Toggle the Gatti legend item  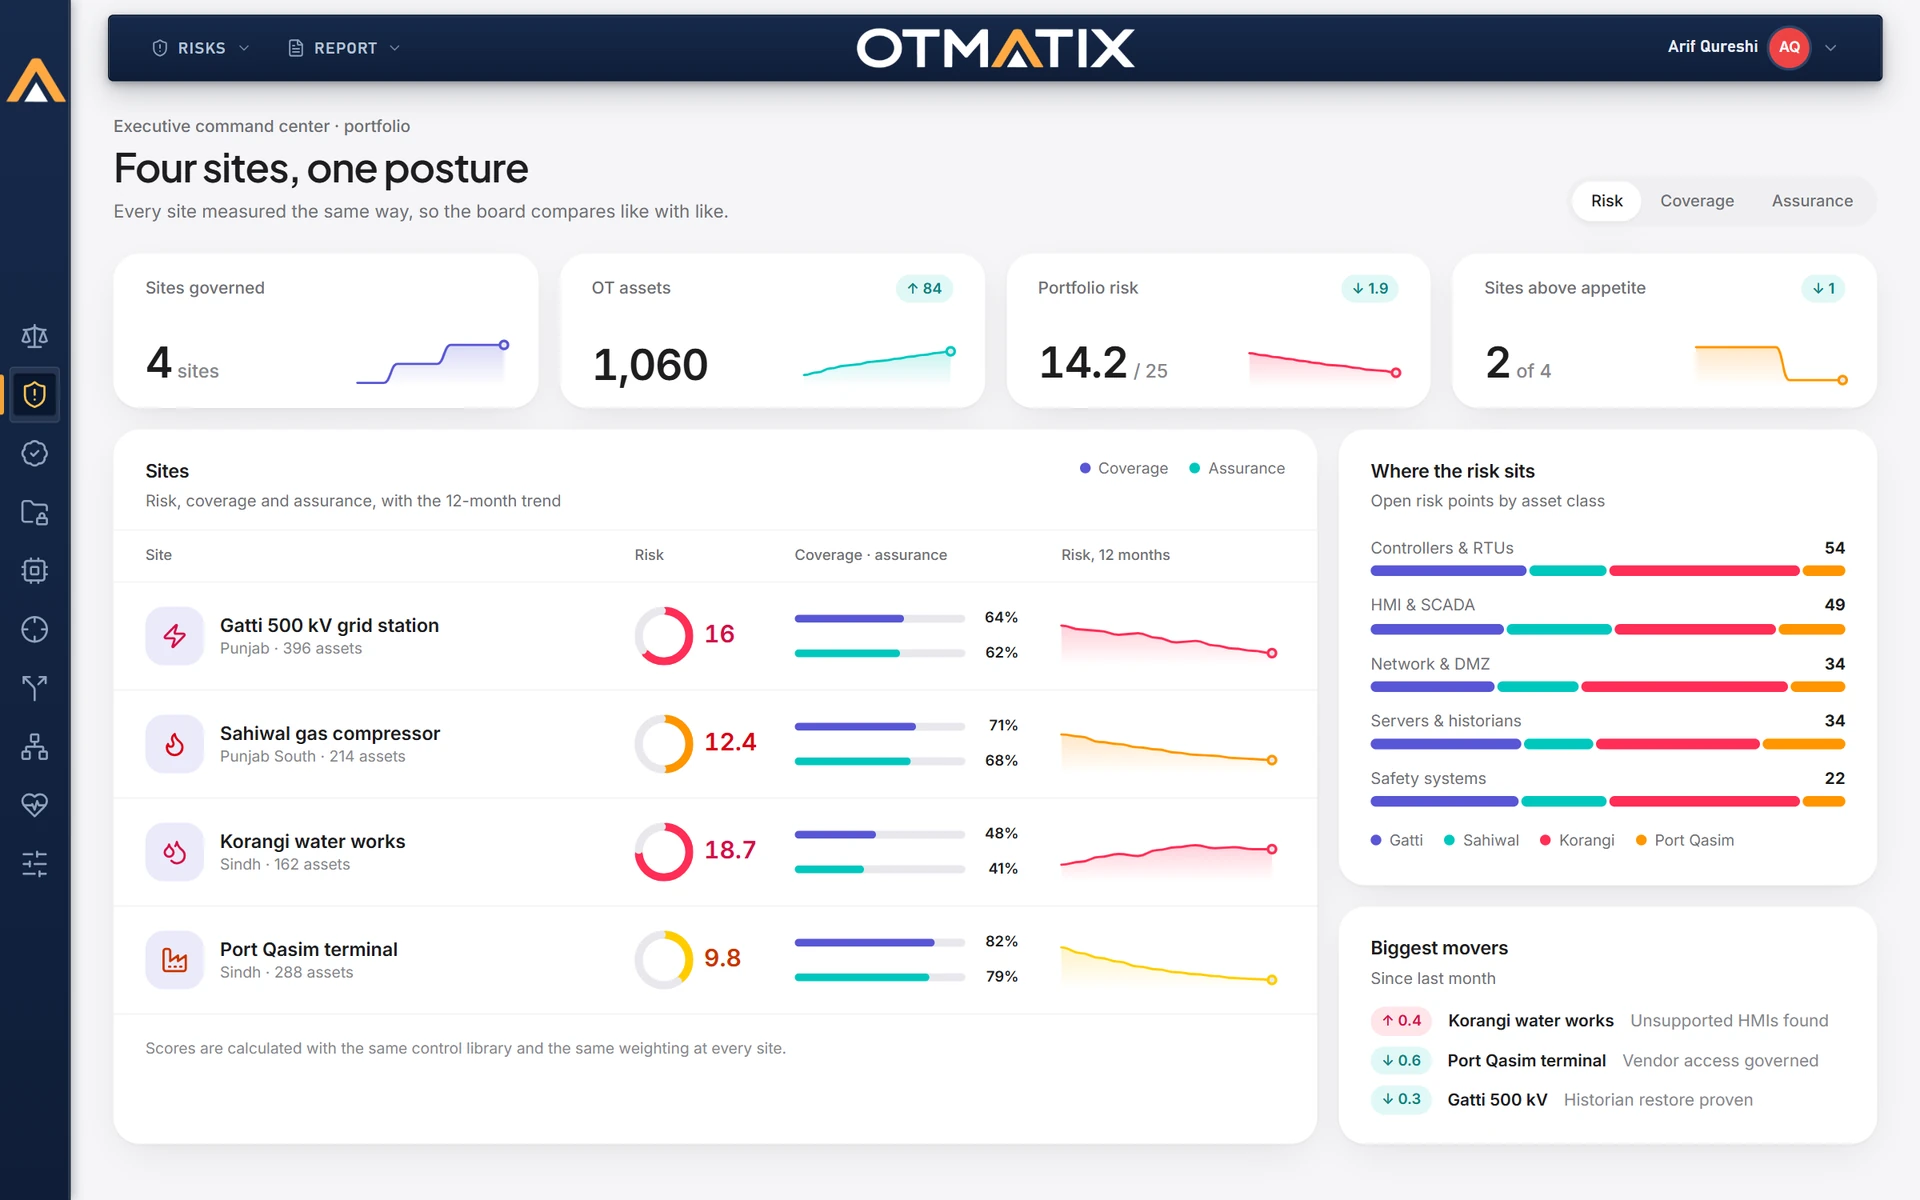[x=1397, y=840]
